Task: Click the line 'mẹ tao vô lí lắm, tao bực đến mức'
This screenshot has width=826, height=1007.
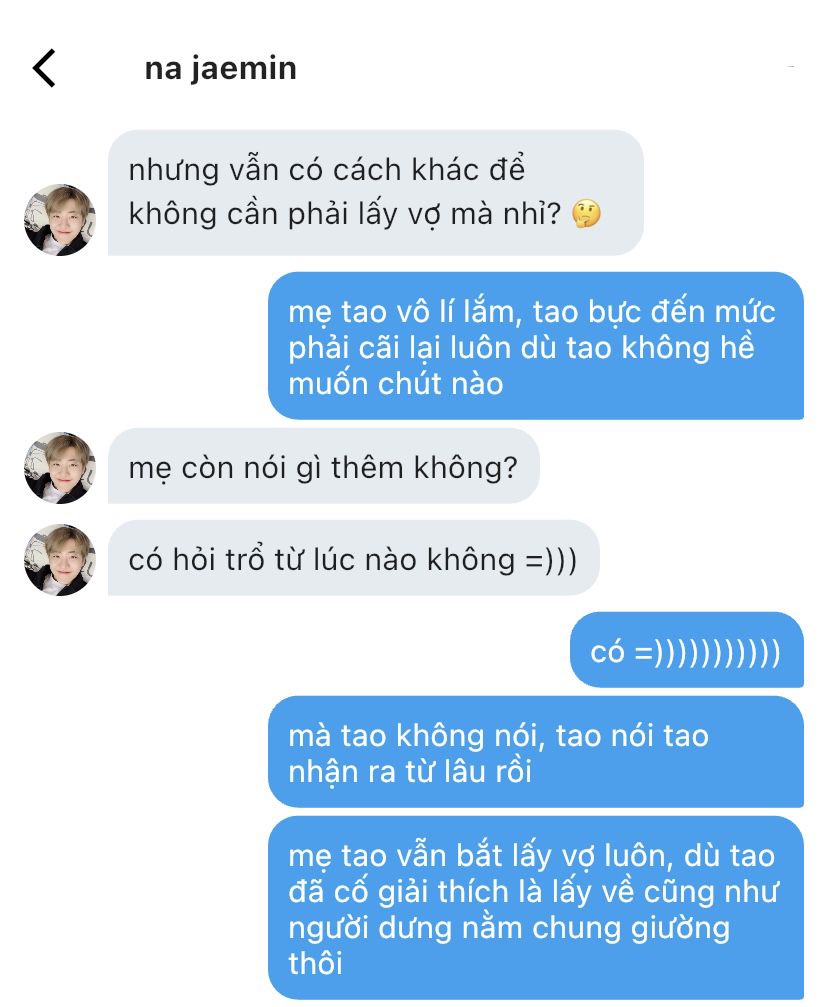Action: coord(532,312)
